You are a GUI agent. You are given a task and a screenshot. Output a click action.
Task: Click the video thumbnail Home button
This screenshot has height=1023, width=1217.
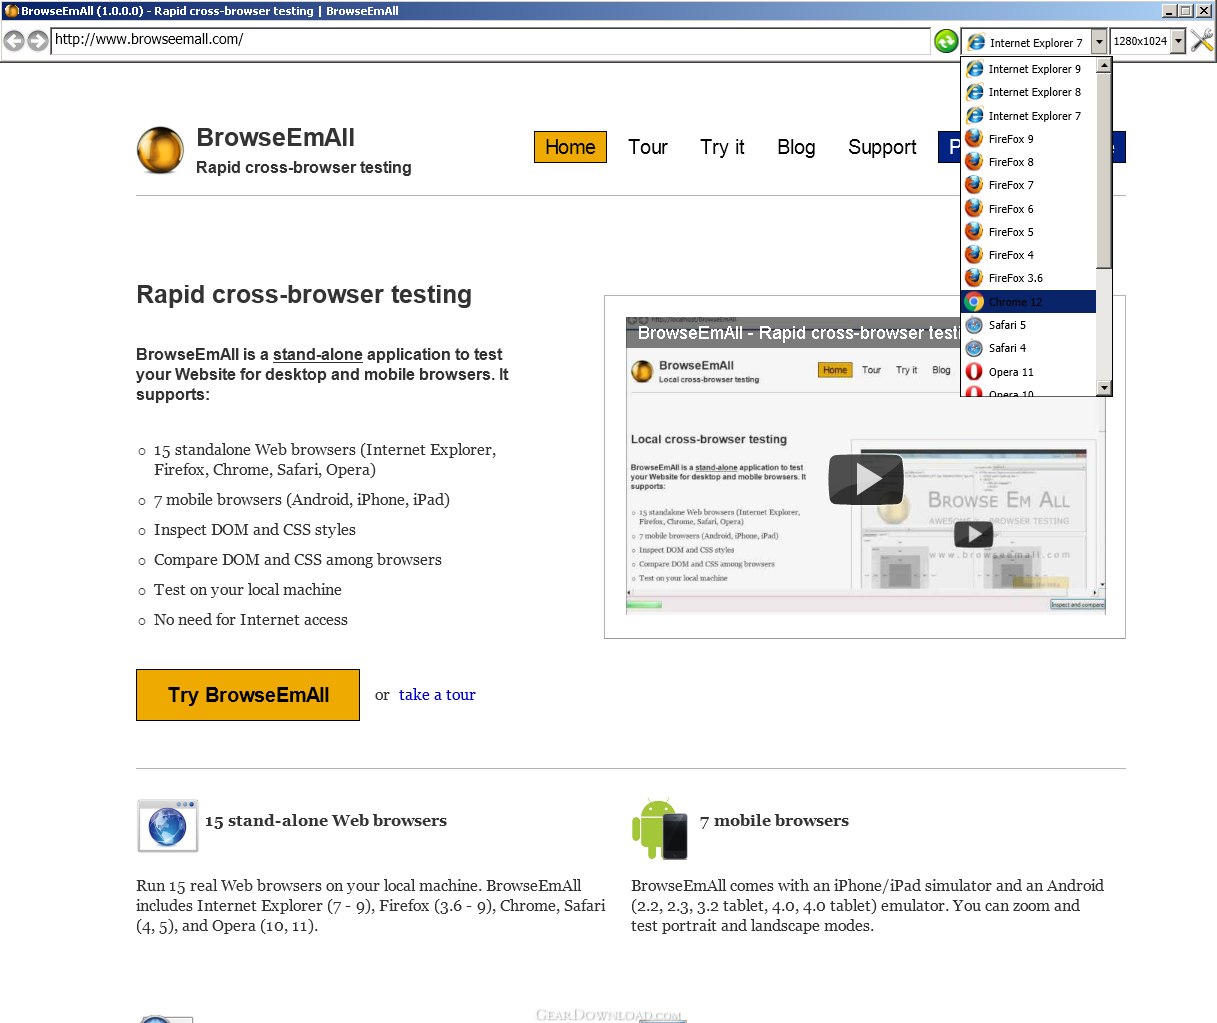835,370
